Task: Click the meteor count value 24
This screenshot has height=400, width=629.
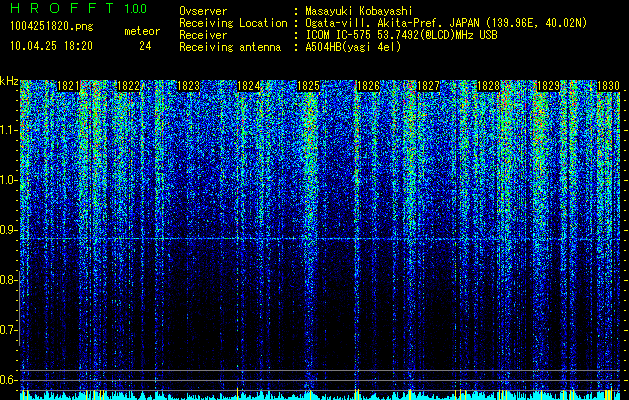Action: [x=145, y=46]
